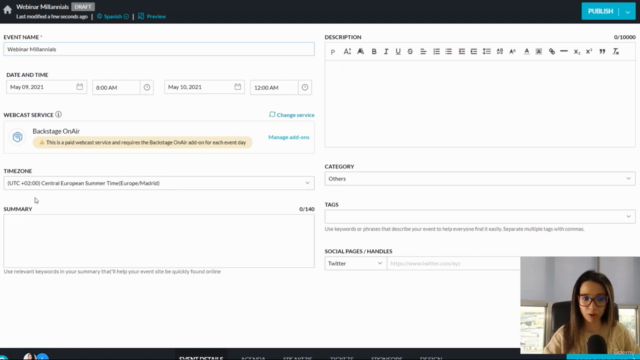Image resolution: width=640 pixels, height=360 pixels.
Task: Go to the home icon
Action: [x=7, y=10]
